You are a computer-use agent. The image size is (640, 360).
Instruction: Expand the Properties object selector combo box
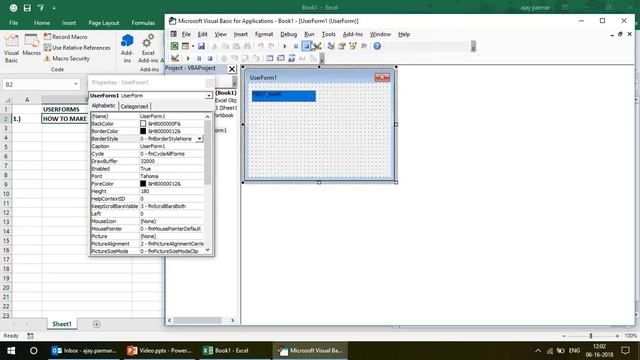pyautogui.click(x=209, y=96)
